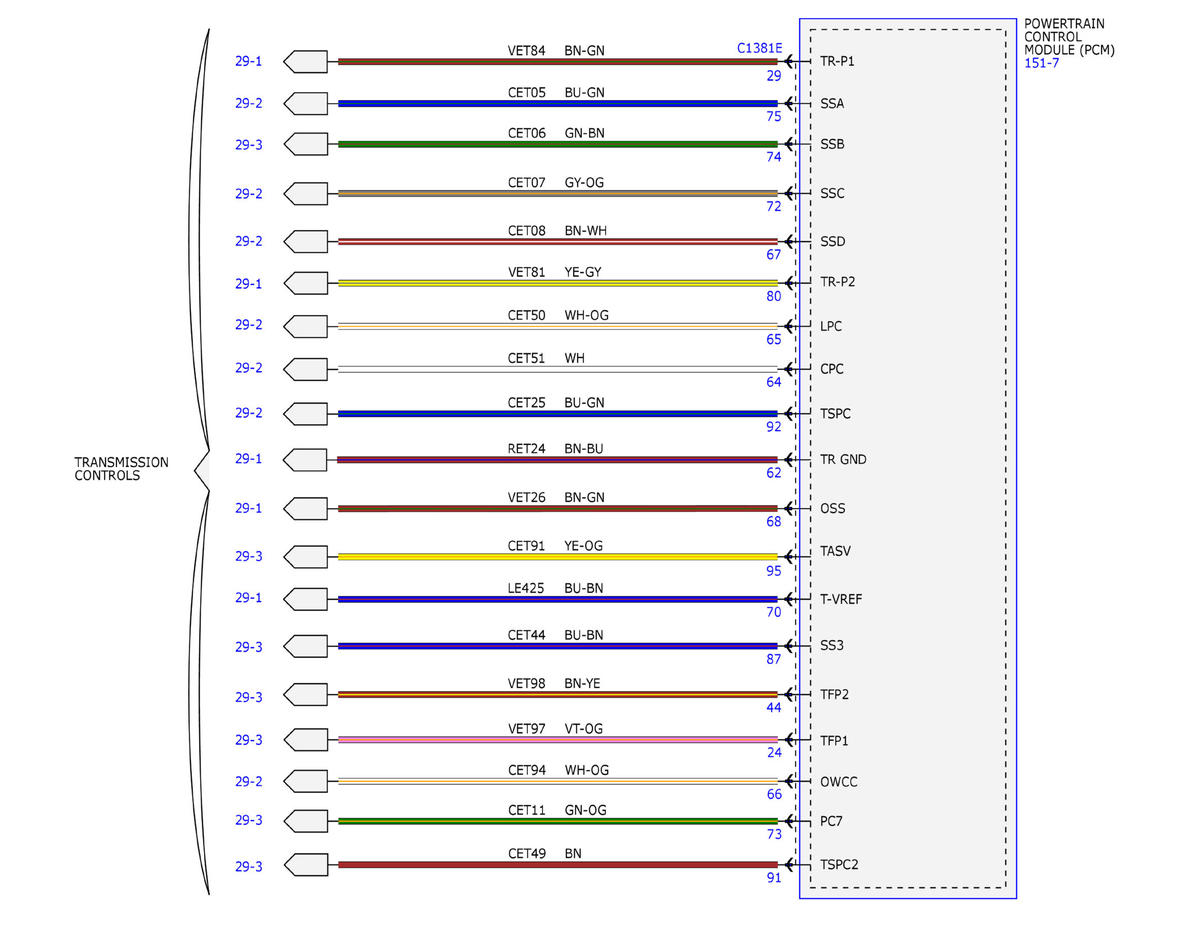Image resolution: width=1200 pixels, height=927 pixels.
Task: Follow the 29-1 link beside wire LE425
Action: click(x=249, y=598)
